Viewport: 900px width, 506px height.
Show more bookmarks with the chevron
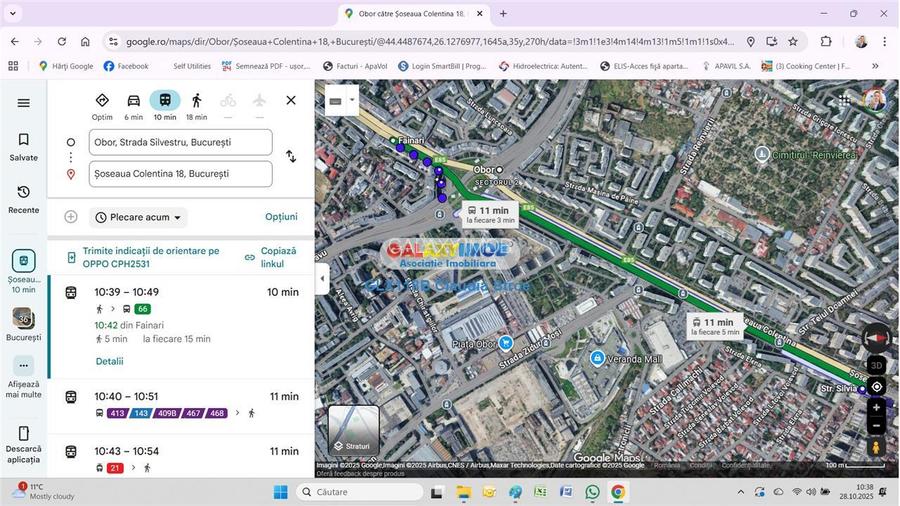click(875, 66)
